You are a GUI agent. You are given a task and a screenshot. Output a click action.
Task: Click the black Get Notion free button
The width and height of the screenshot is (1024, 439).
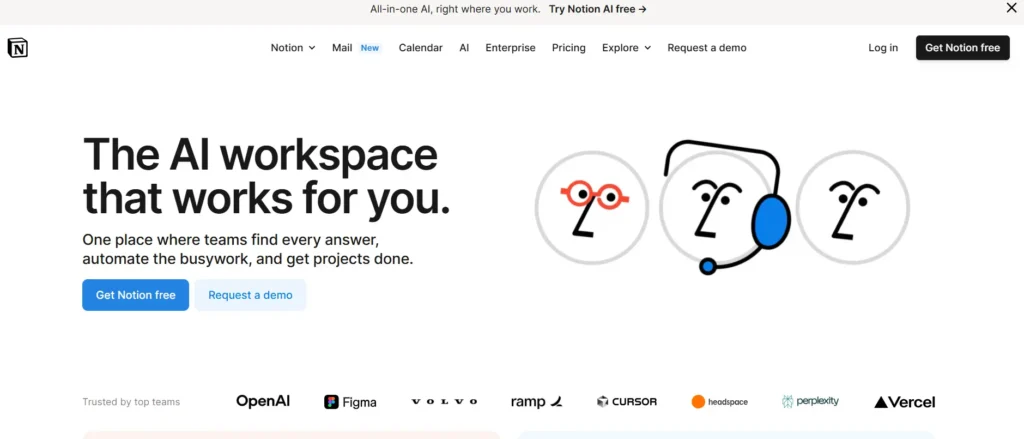pos(963,48)
